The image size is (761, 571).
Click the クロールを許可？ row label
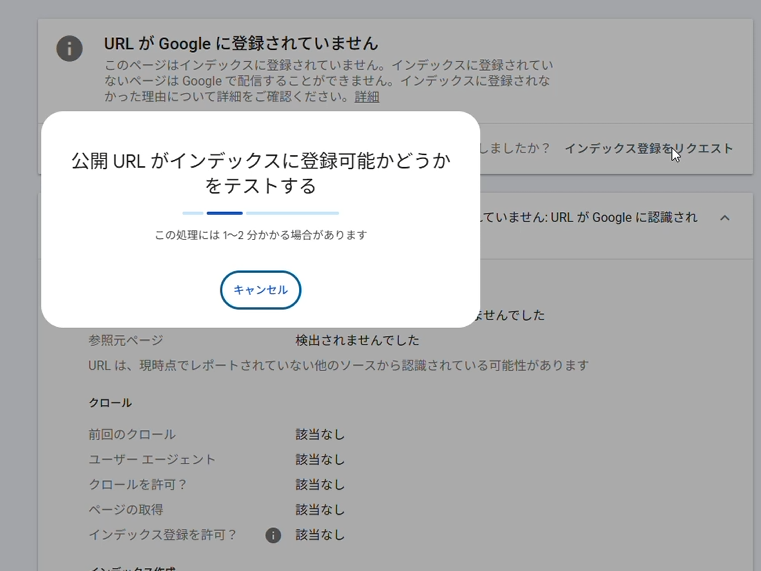(x=138, y=485)
